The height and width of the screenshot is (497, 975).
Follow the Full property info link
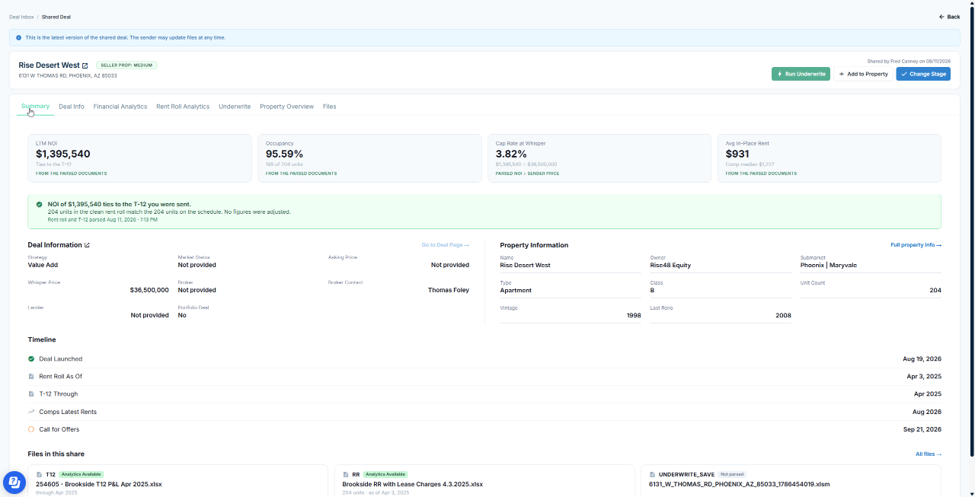pyautogui.click(x=916, y=245)
